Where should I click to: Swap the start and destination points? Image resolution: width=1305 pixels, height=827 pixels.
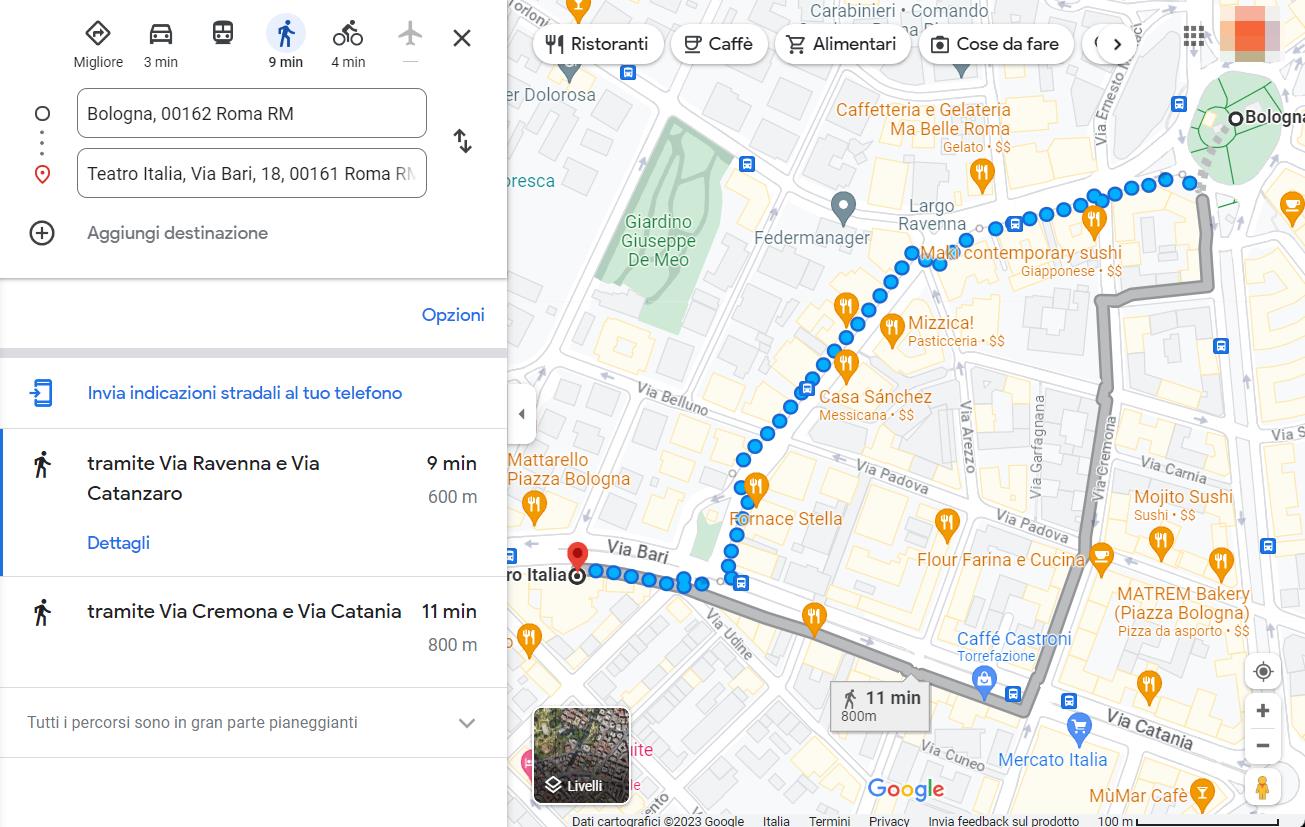(462, 141)
